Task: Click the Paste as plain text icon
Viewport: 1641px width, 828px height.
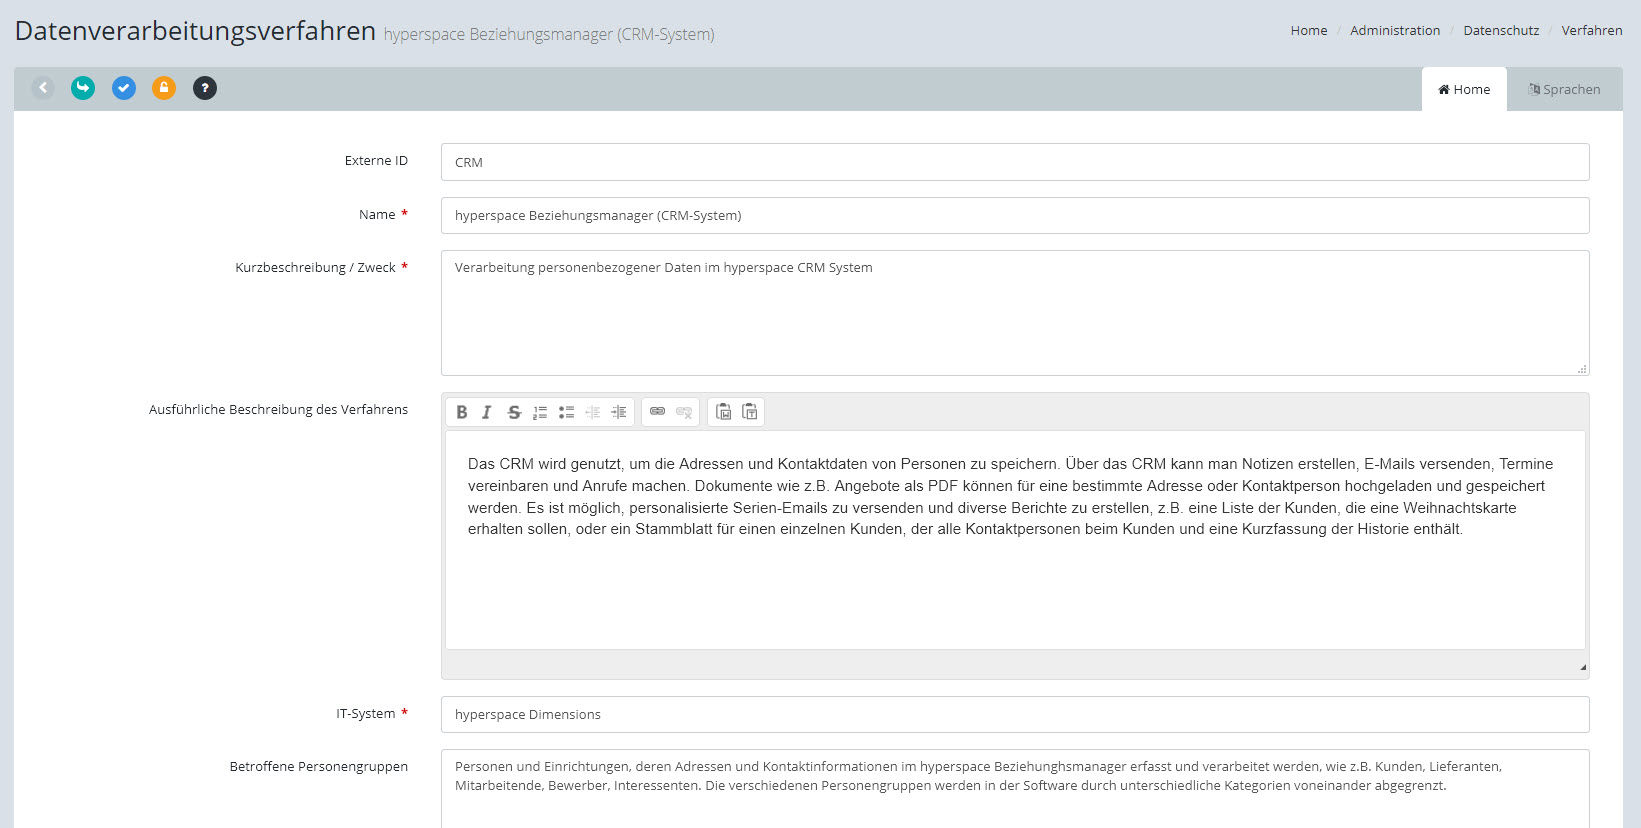Action: click(750, 412)
